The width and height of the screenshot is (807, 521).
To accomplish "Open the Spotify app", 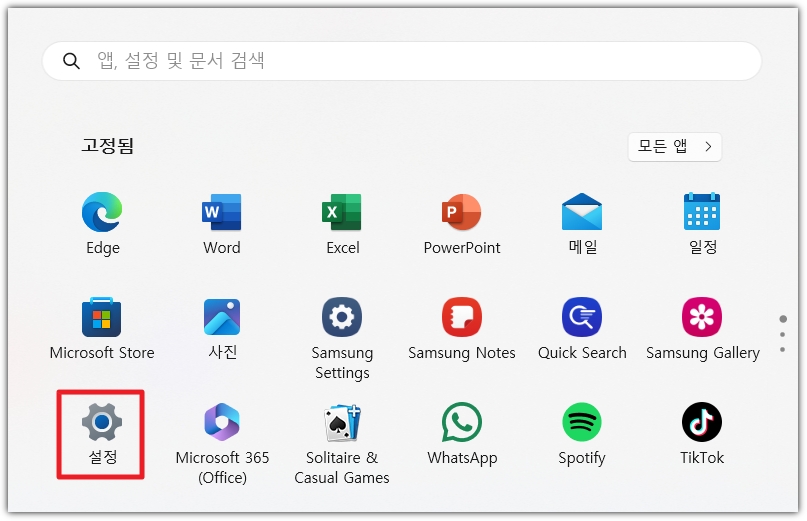I will [582, 422].
